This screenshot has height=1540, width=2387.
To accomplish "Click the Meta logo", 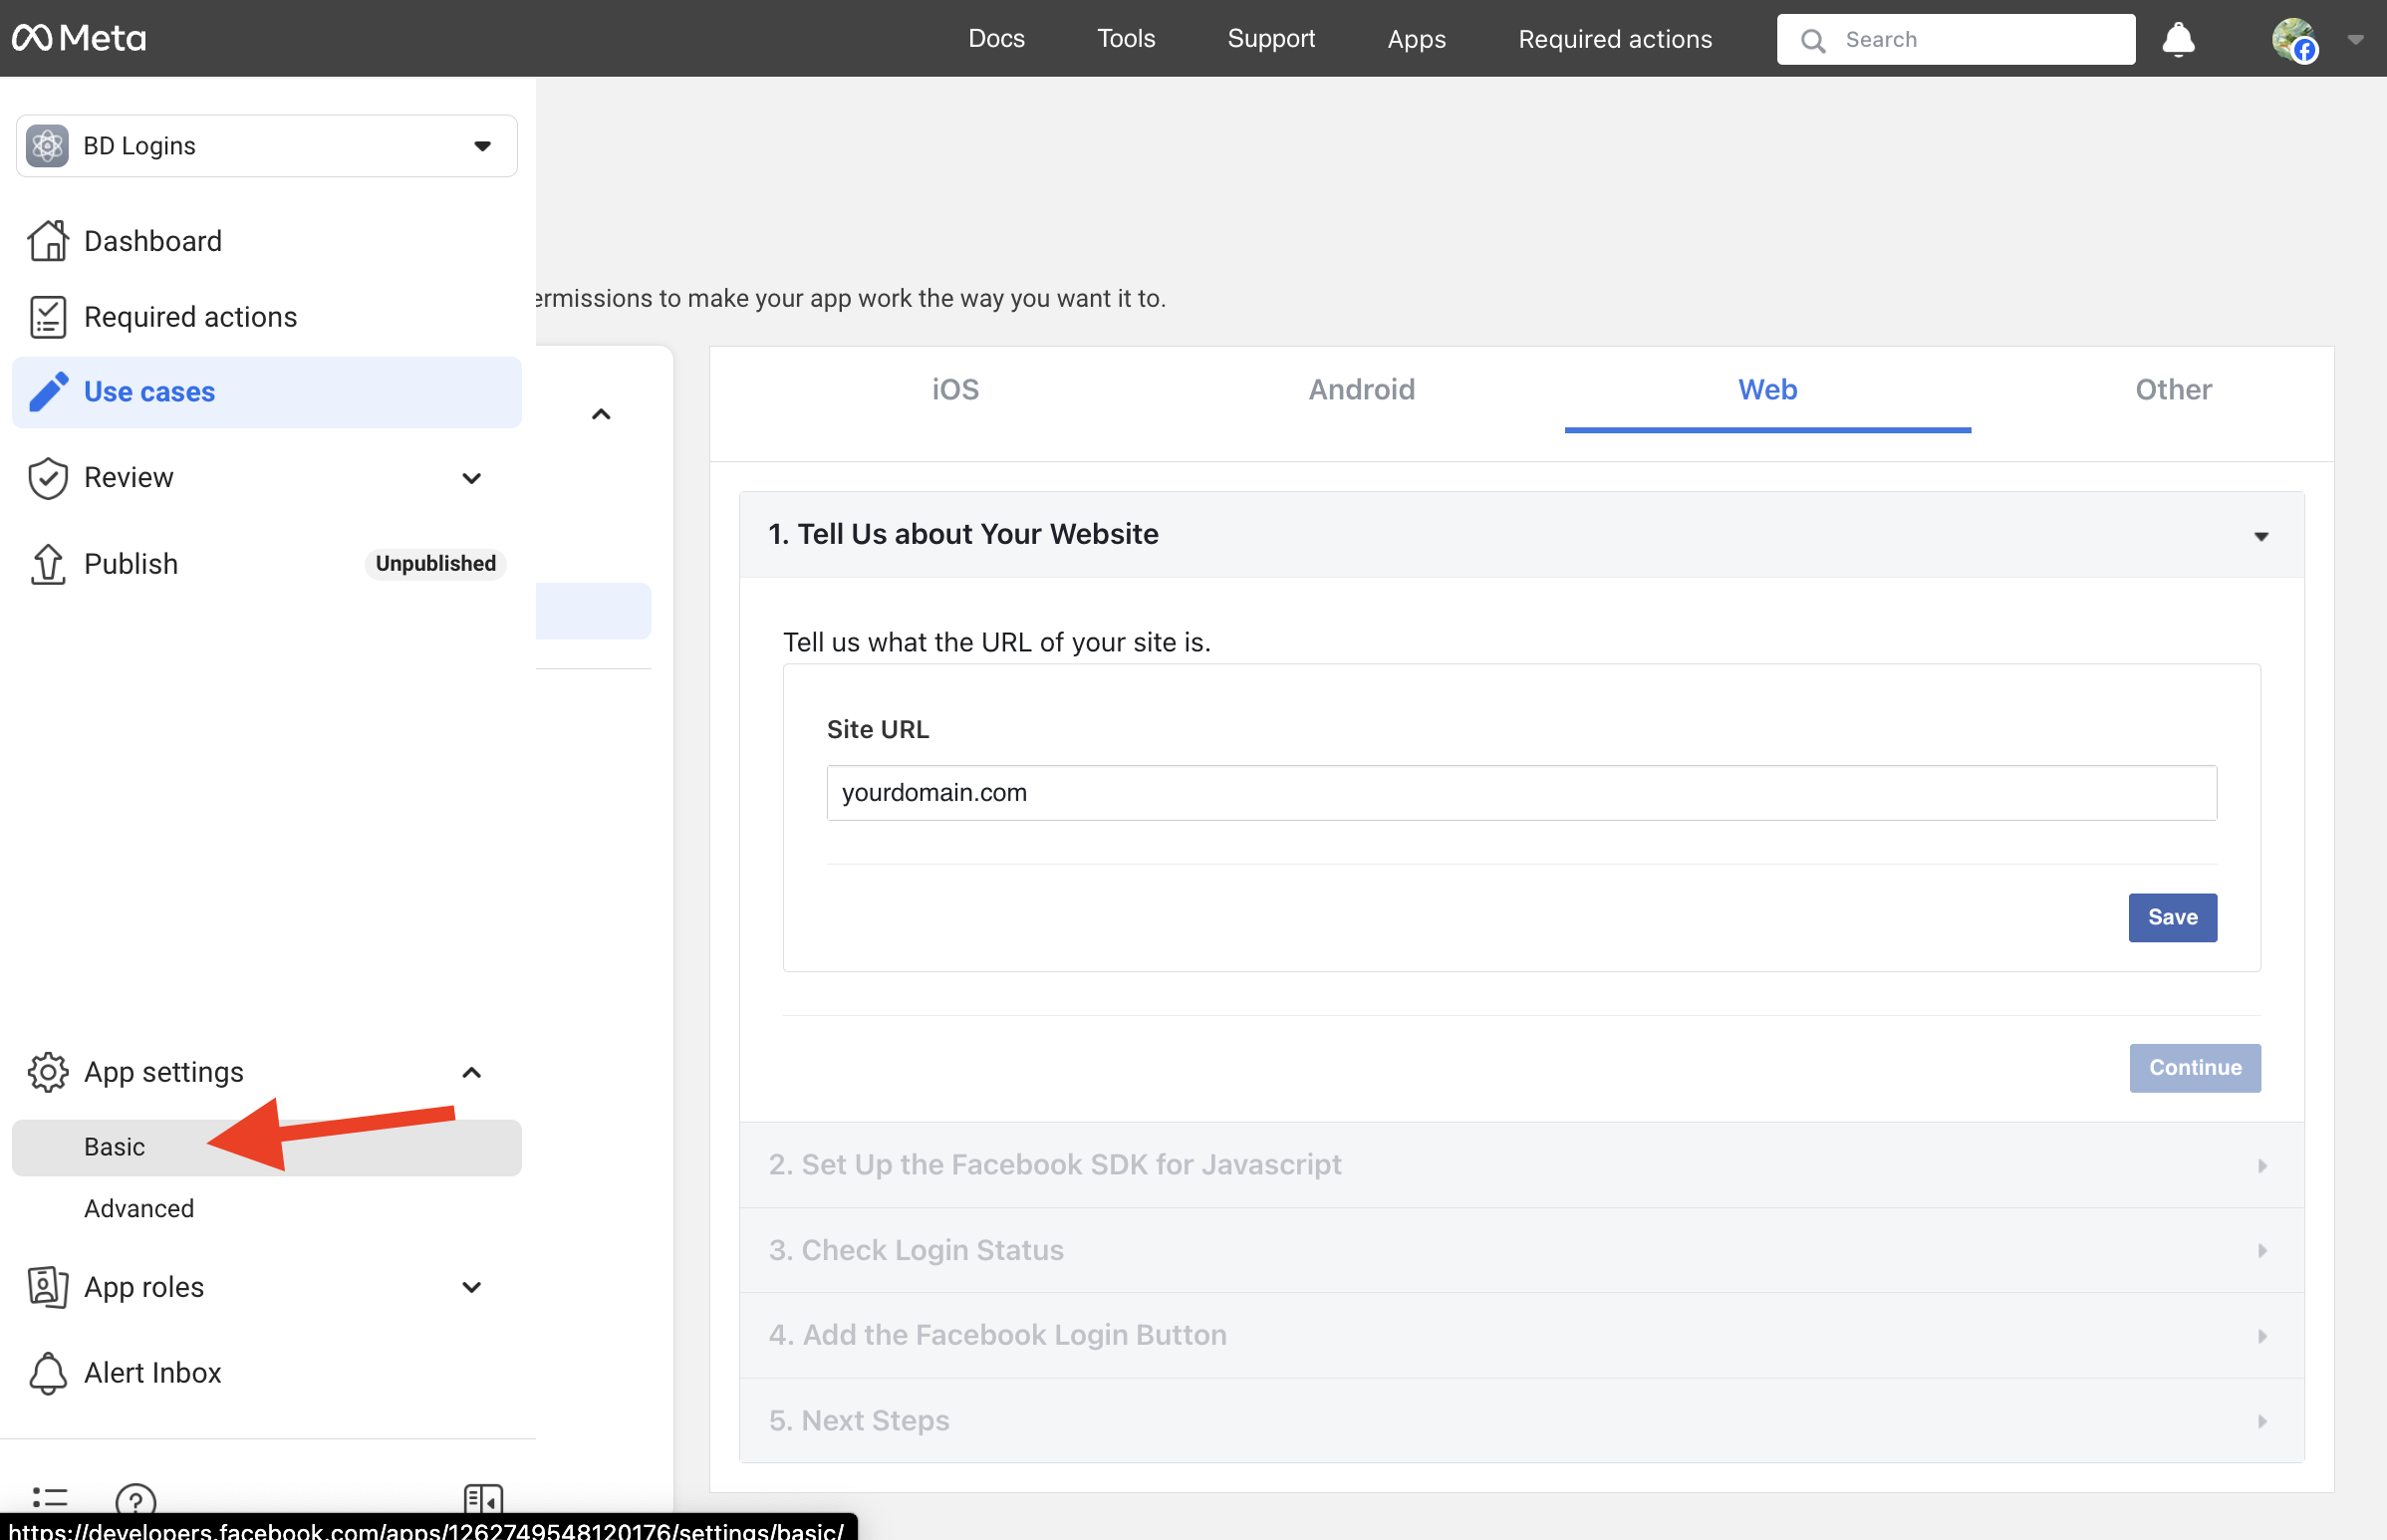I will [79, 38].
